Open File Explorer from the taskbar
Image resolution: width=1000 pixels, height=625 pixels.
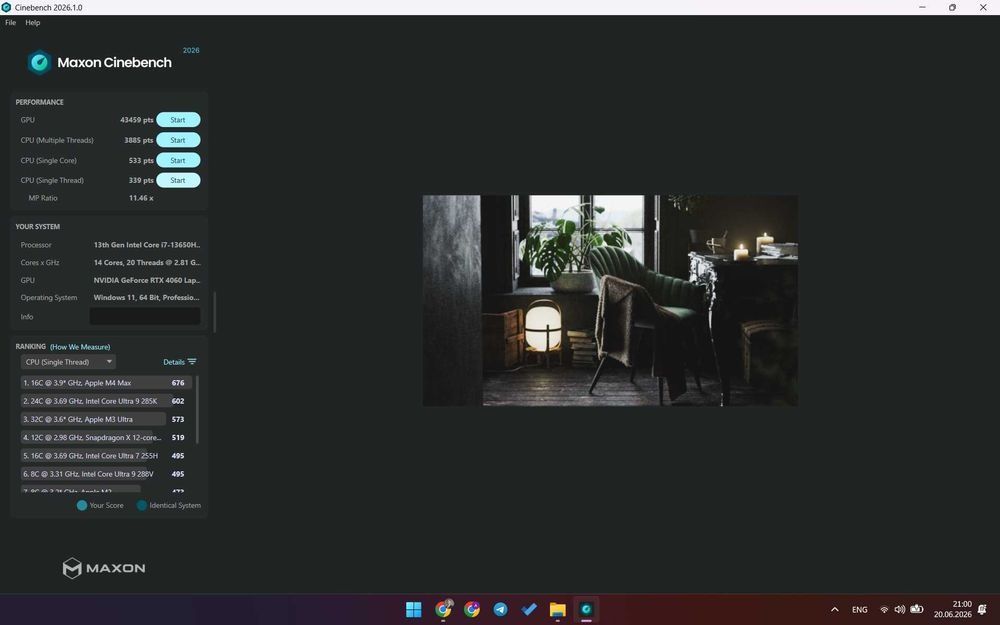pyautogui.click(x=557, y=610)
